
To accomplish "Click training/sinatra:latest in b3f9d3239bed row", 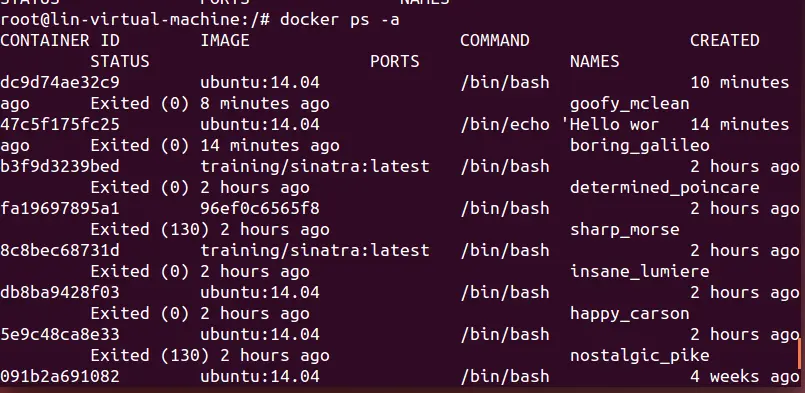I will tap(315, 166).
